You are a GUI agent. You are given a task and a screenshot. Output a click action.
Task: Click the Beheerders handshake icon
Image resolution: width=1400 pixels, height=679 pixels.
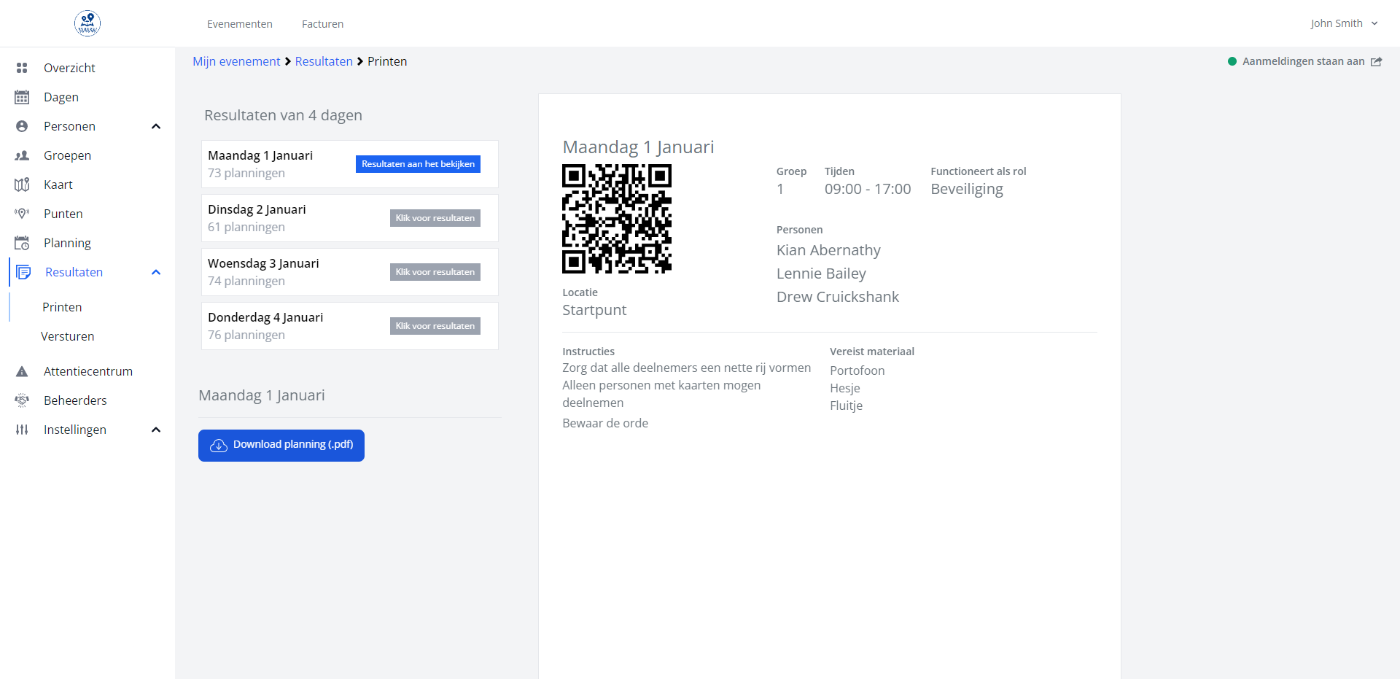(22, 400)
